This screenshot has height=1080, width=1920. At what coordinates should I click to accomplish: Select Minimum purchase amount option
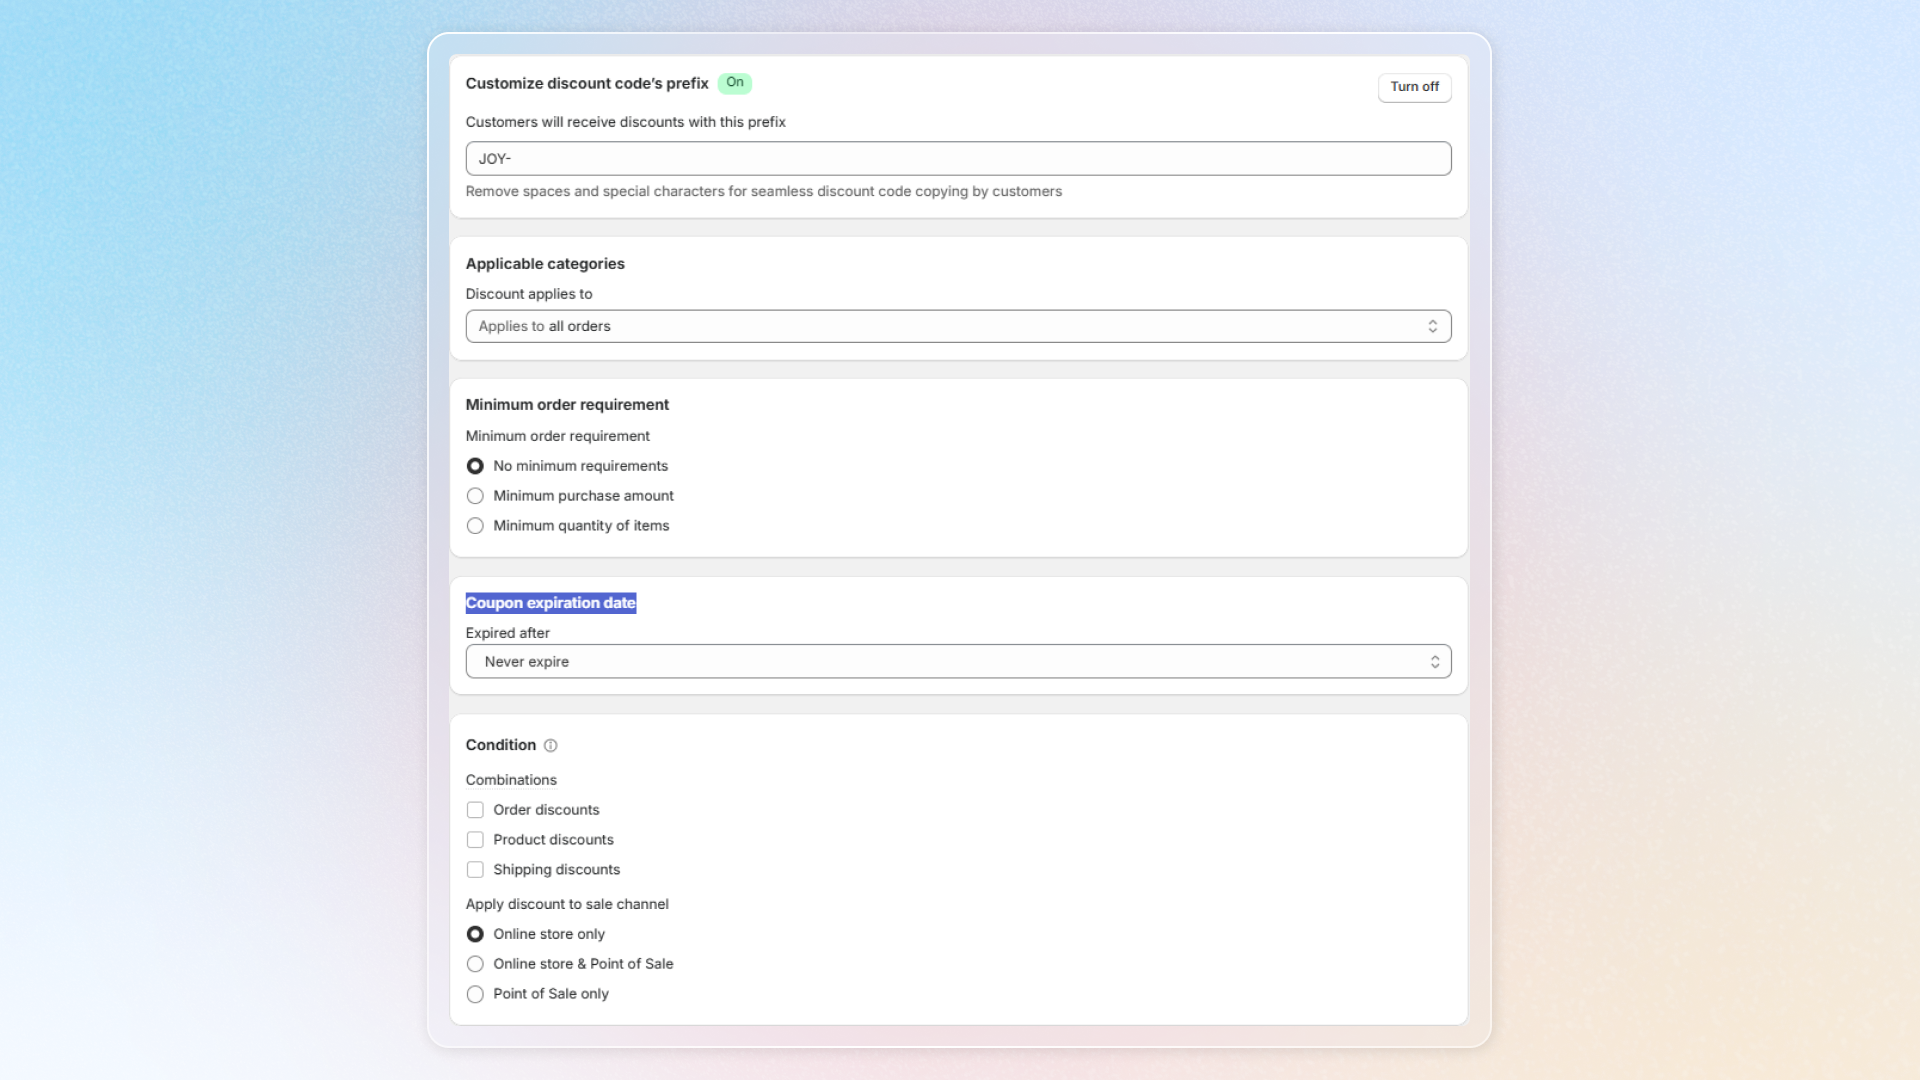tap(476, 497)
